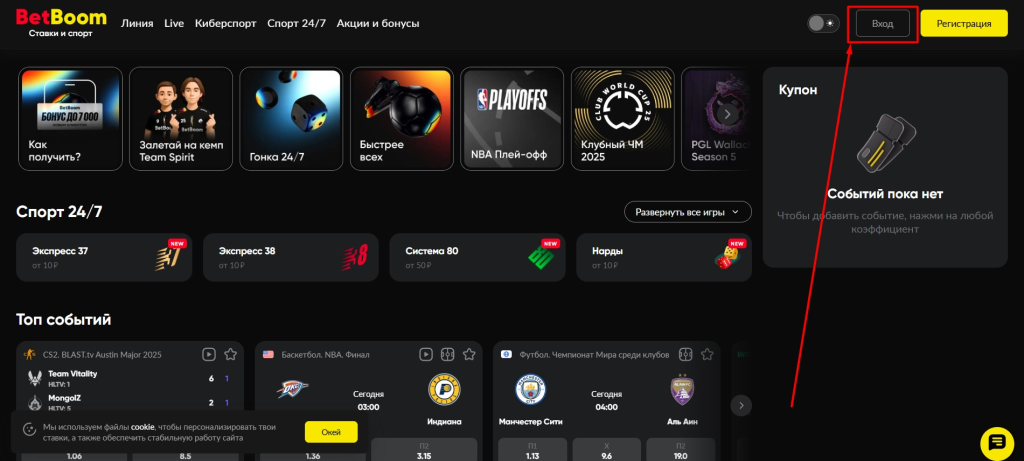Image resolution: width=1024 pixels, height=461 pixels.
Task: Open the Club World Cup match tracker icon
Action: point(685,355)
